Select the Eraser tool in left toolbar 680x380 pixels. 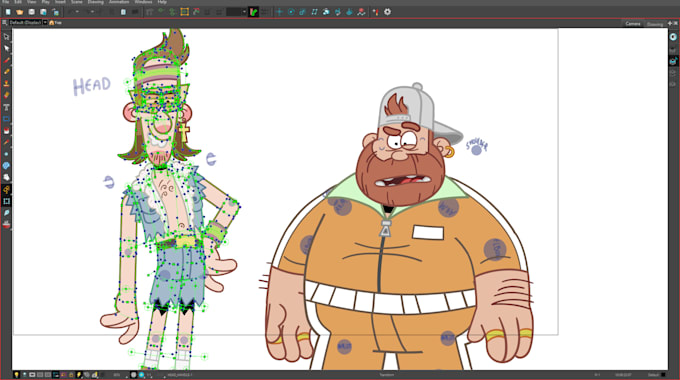6,95
